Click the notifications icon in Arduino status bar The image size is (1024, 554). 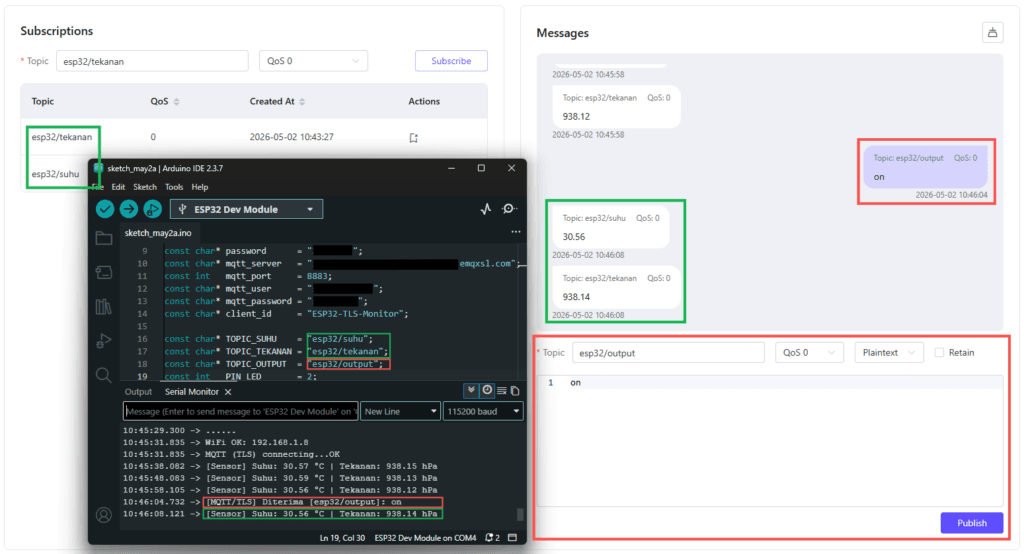coord(492,538)
